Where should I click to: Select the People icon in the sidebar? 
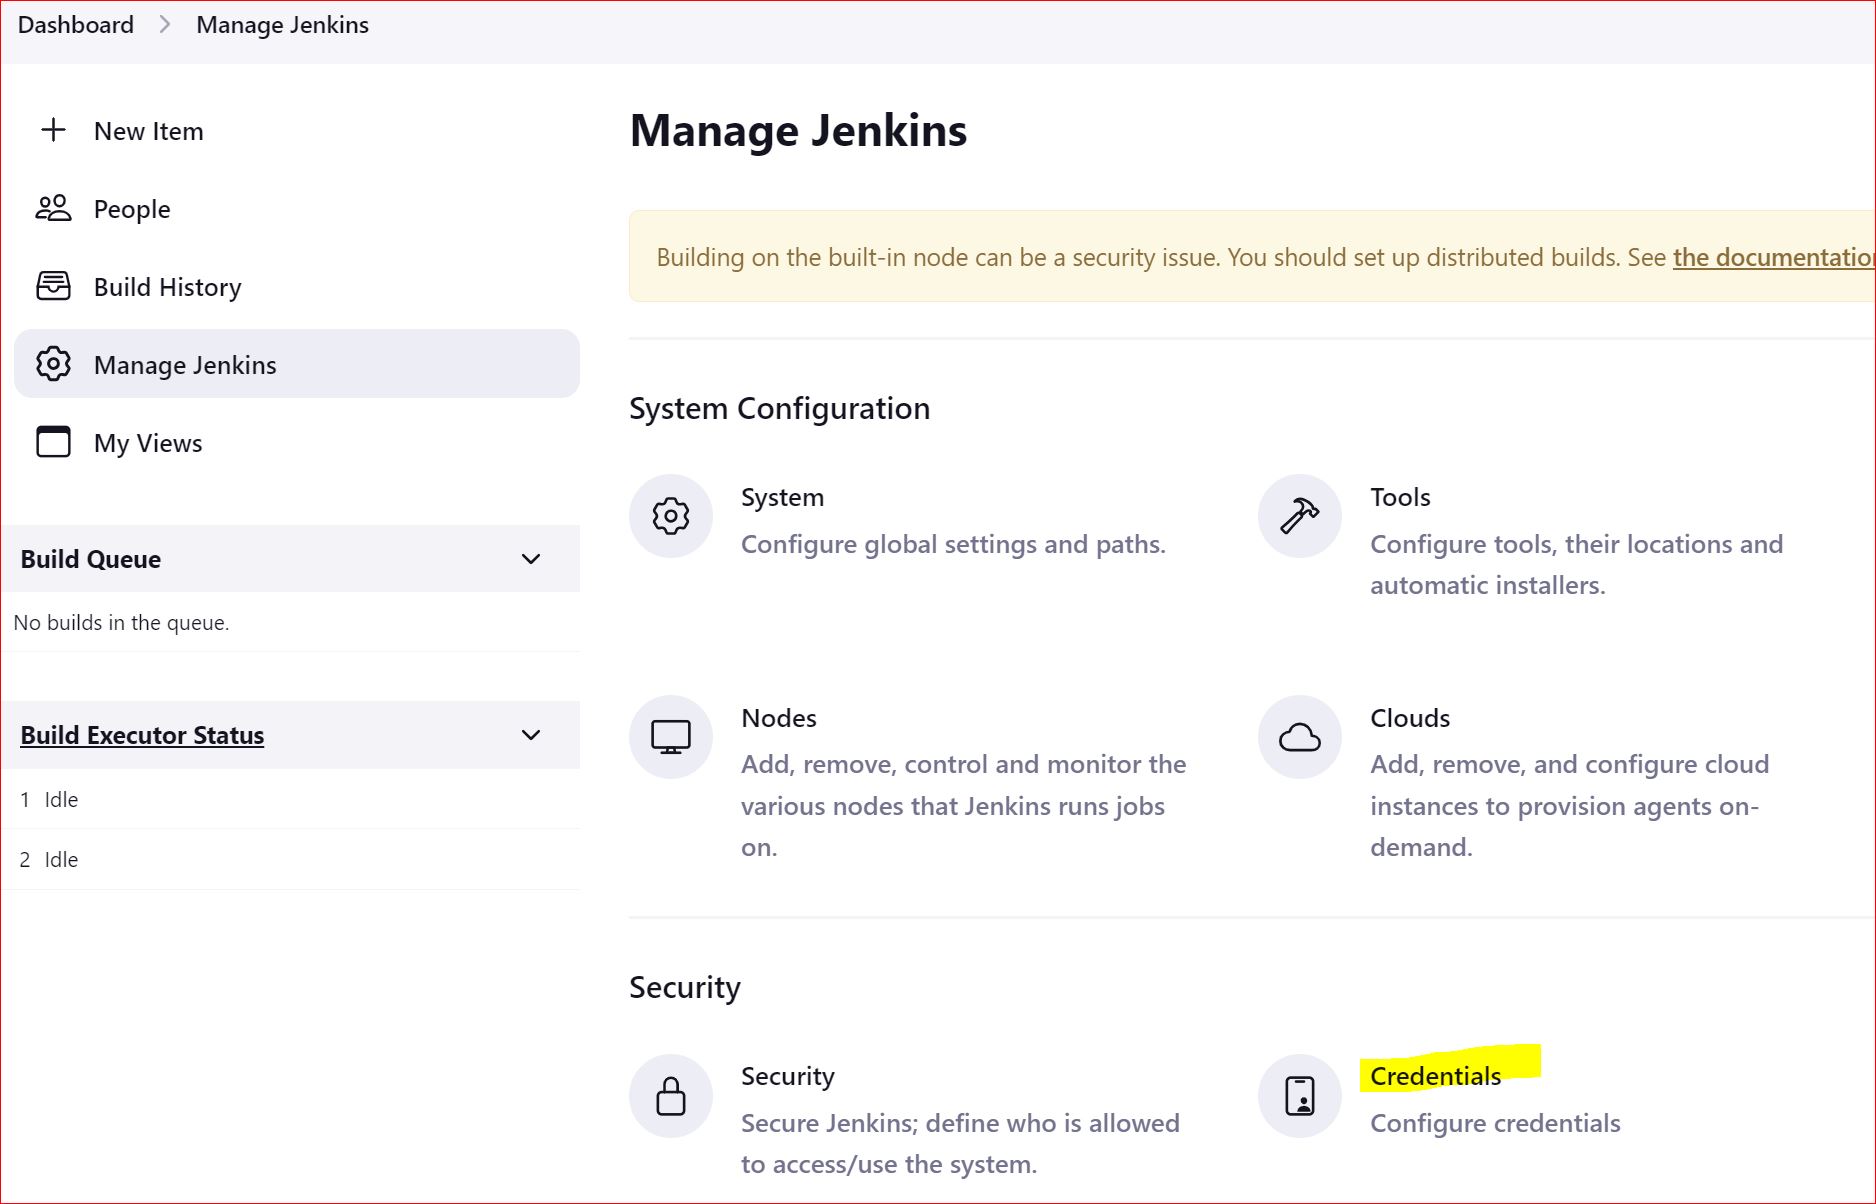click(x=53, y=208)
